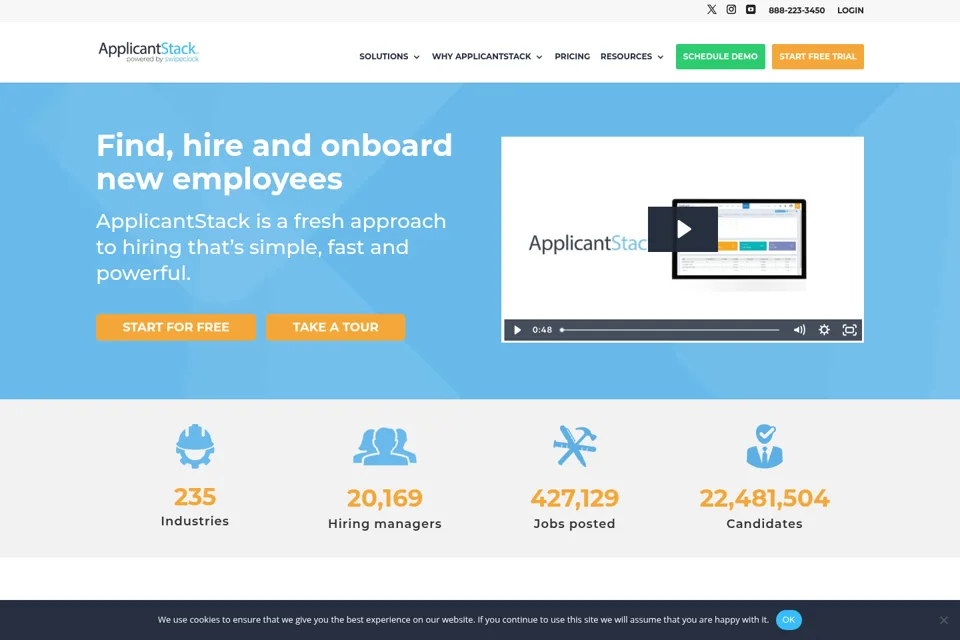Screen dimensions: 960x640
Task: Open the X (Twitter) social link
Action: coord(711,10)
